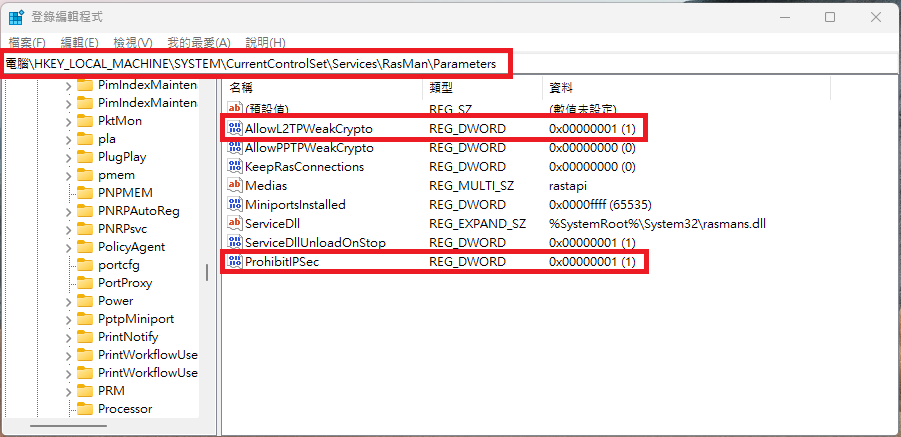Image resolution: width=901 pixels, height=437 pixels.
Task: Click the PptpMiniport folder icon
Action: click(x=85, y=319)
